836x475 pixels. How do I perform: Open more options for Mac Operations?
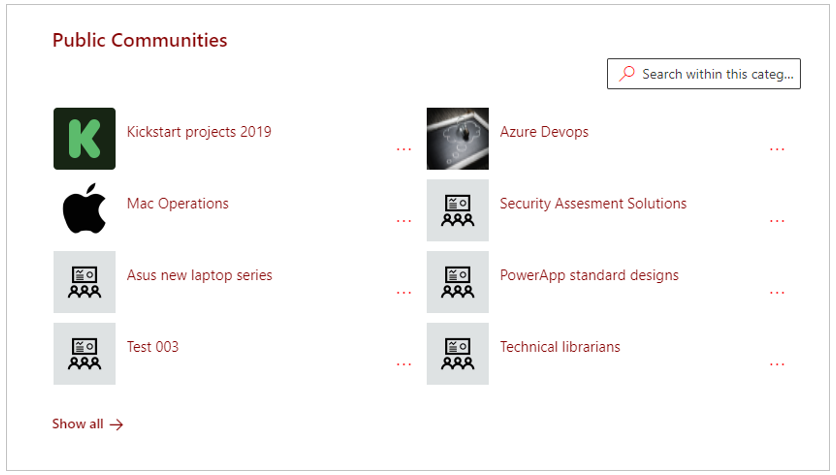404,221
